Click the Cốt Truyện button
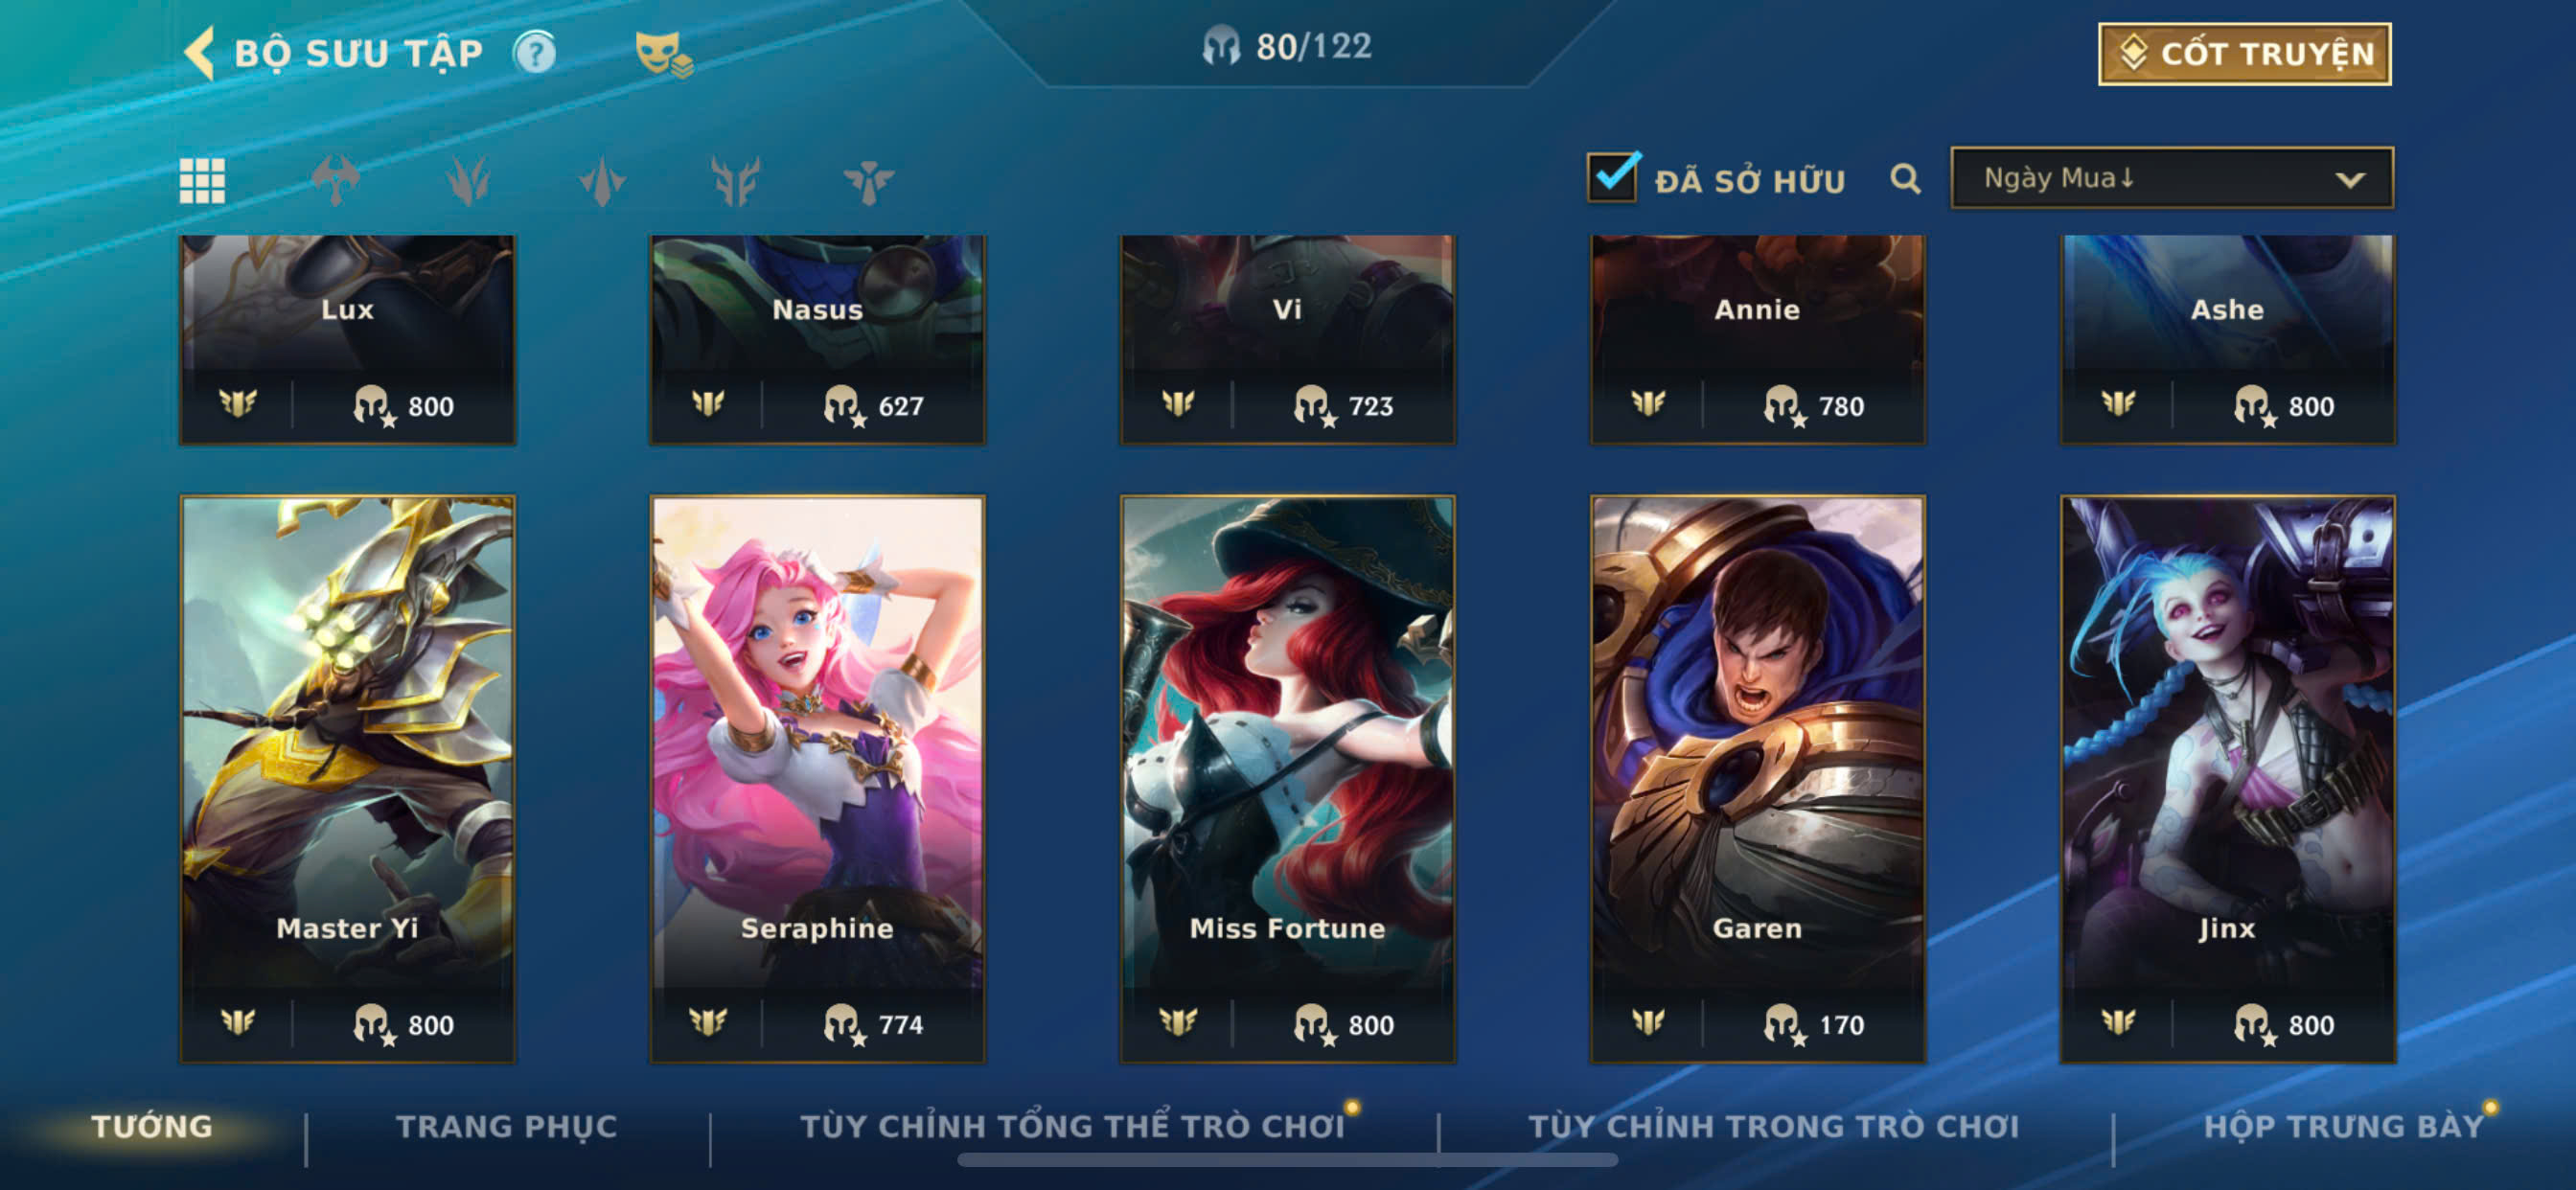Image resolution: width=2576 pixels, height=1190 pixels. point(2244,54)
